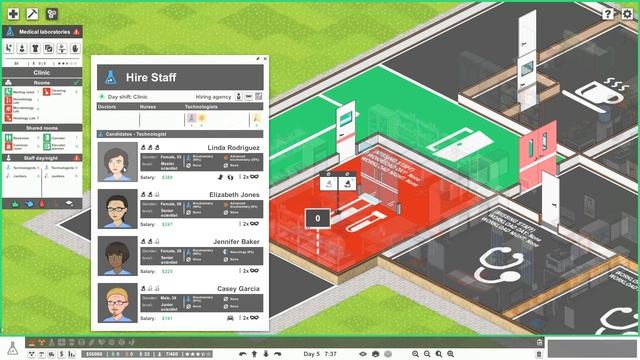Viewport: 640px width, 360px height.
Task: Click the copy rooms icon in department toolbar
Action: [49, 49]
